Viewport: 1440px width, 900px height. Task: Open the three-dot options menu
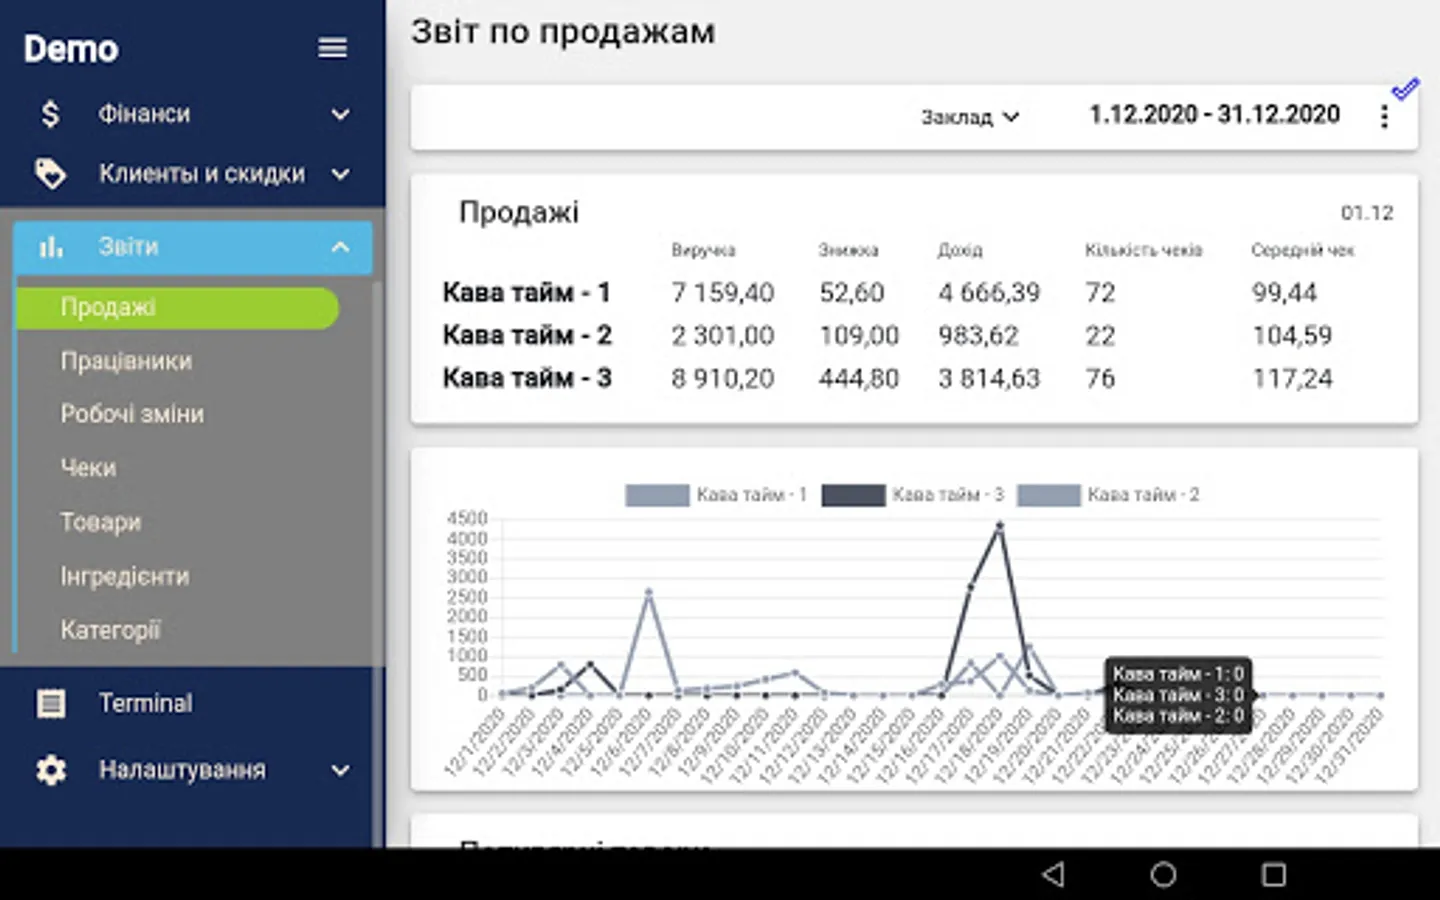[1384, 117]
